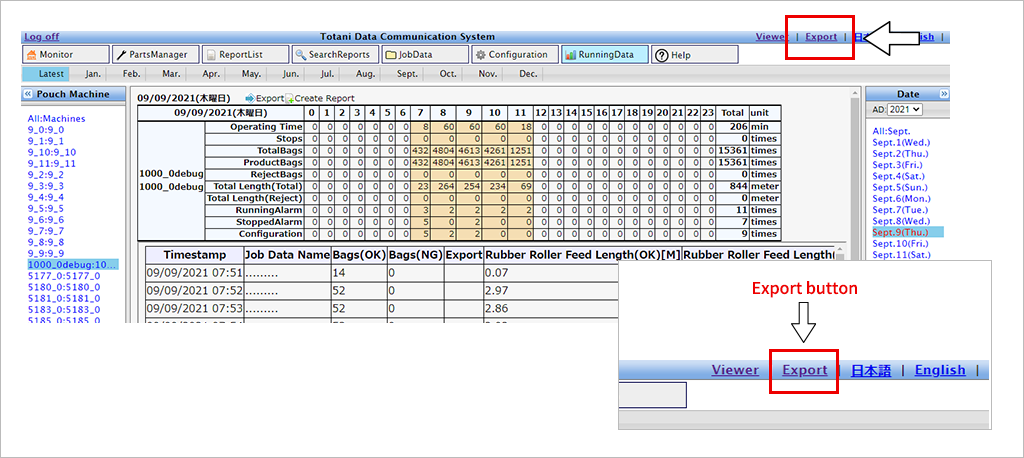
Task: Click the small Export arrow above the table
Action: (x=264, y=98)
